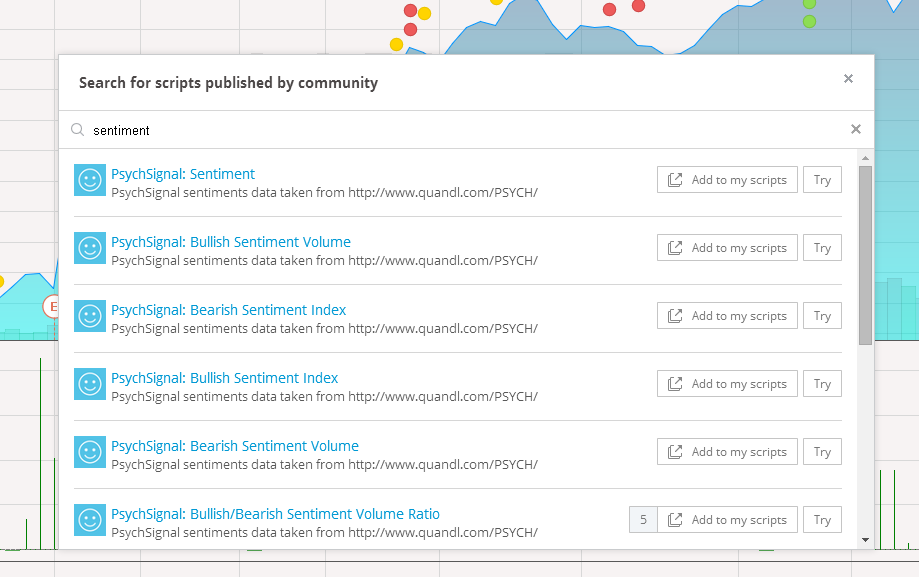This screenshot has height=577, width=919.
Task: Click the count badge showing 5
Action: pyautogui.click(x=643, y=520)
